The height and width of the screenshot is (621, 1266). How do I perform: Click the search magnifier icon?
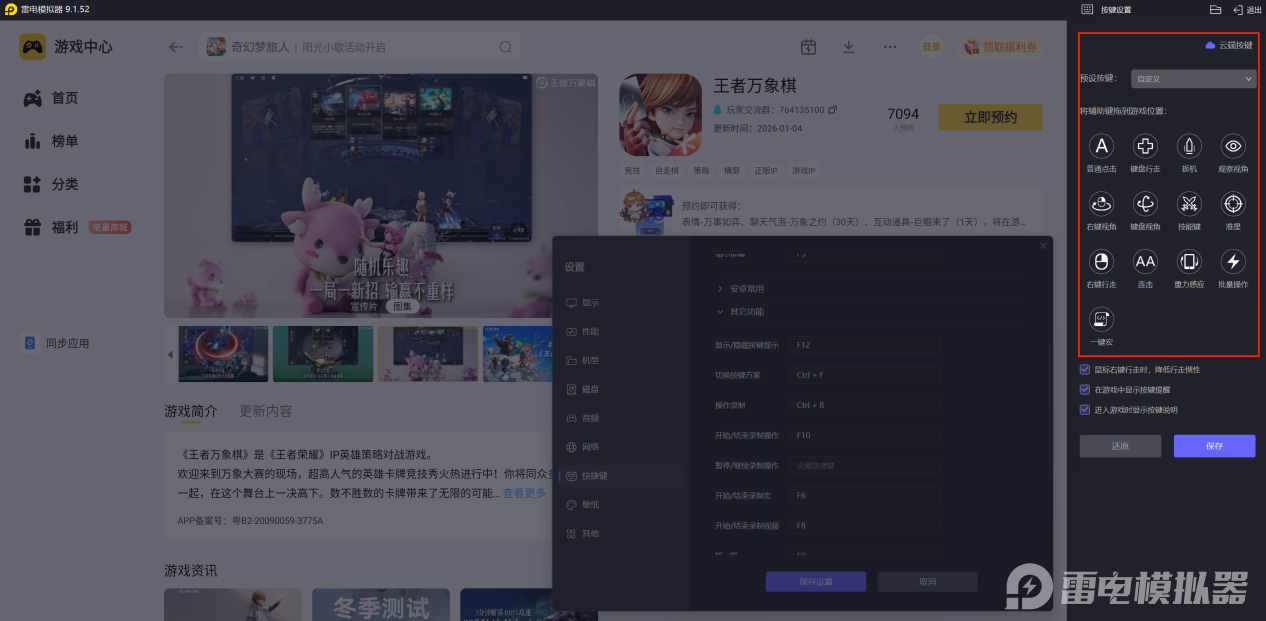[506, 47]
